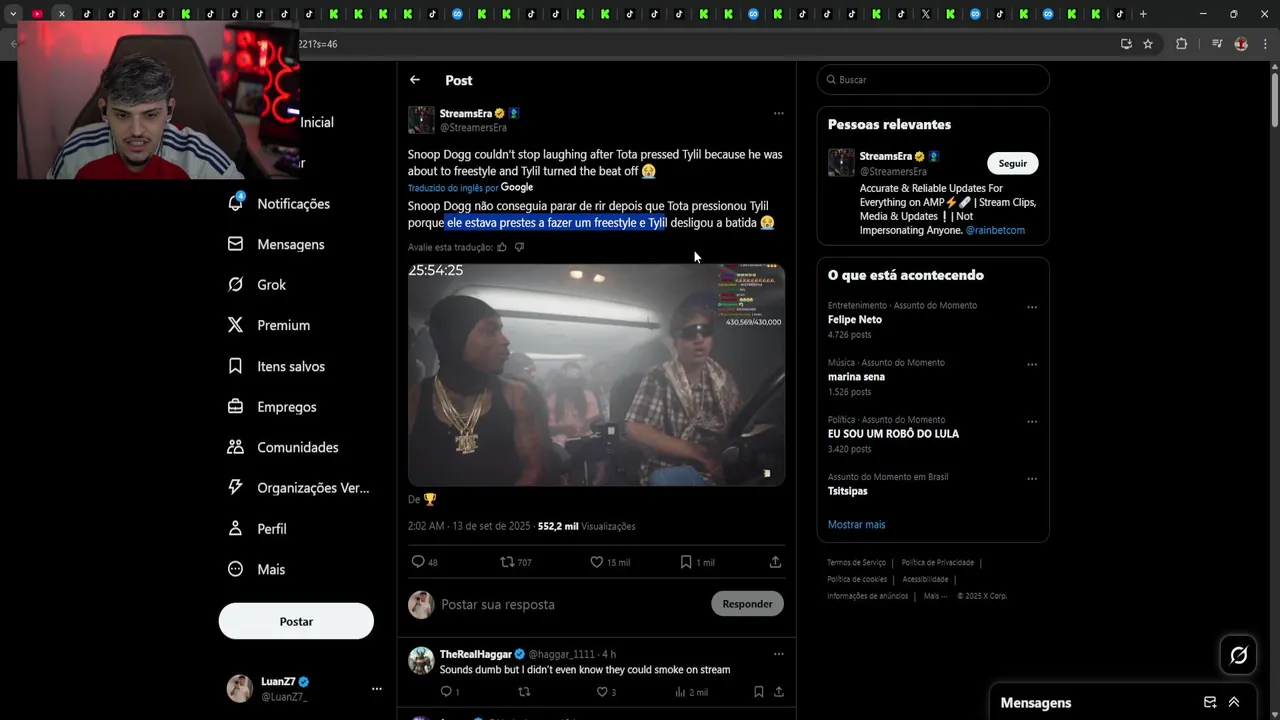This screenshot has width=1280, height=720.
Task: Open Acessibilidade footer link
Action: pos(925,579)
